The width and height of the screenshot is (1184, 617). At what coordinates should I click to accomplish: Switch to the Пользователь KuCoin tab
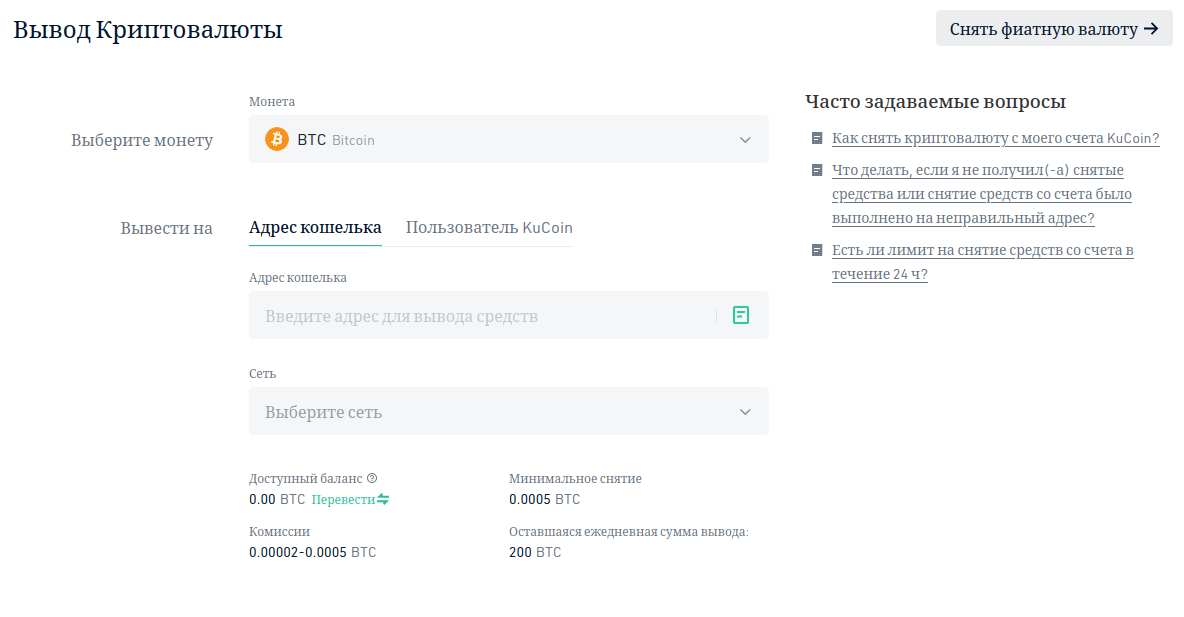489,227
